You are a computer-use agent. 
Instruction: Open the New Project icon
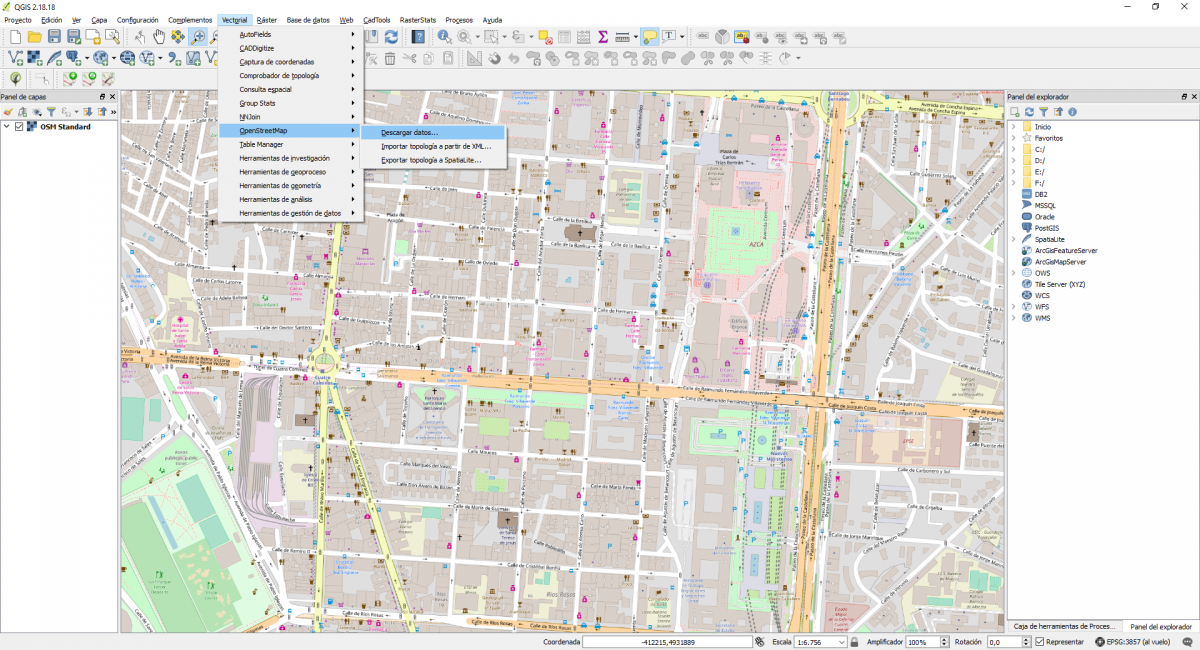(14, 36)
